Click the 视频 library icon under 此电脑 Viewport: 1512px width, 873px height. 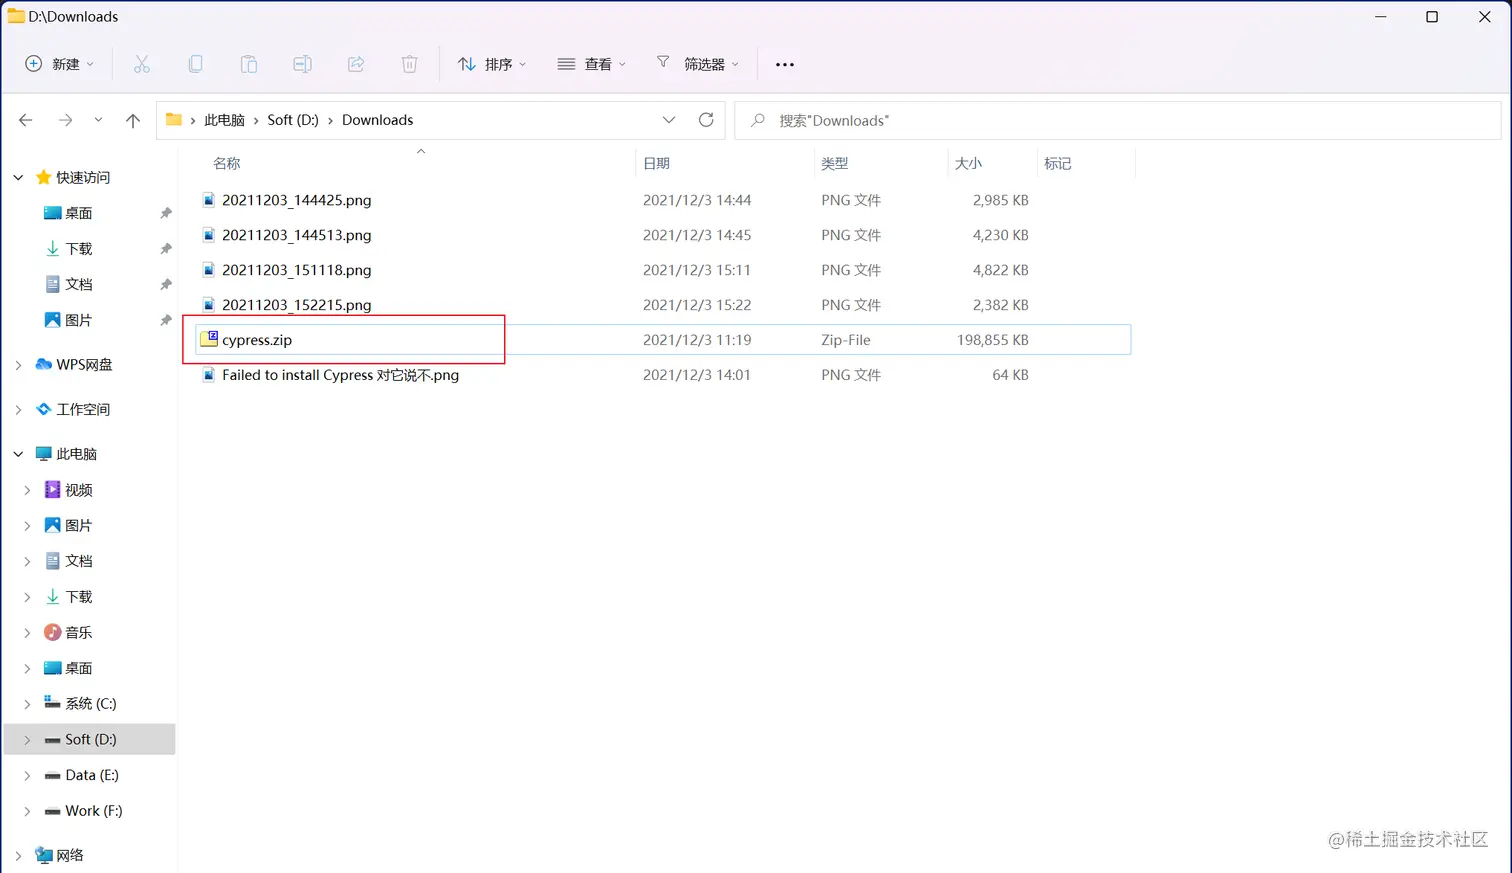click(52, 490)
